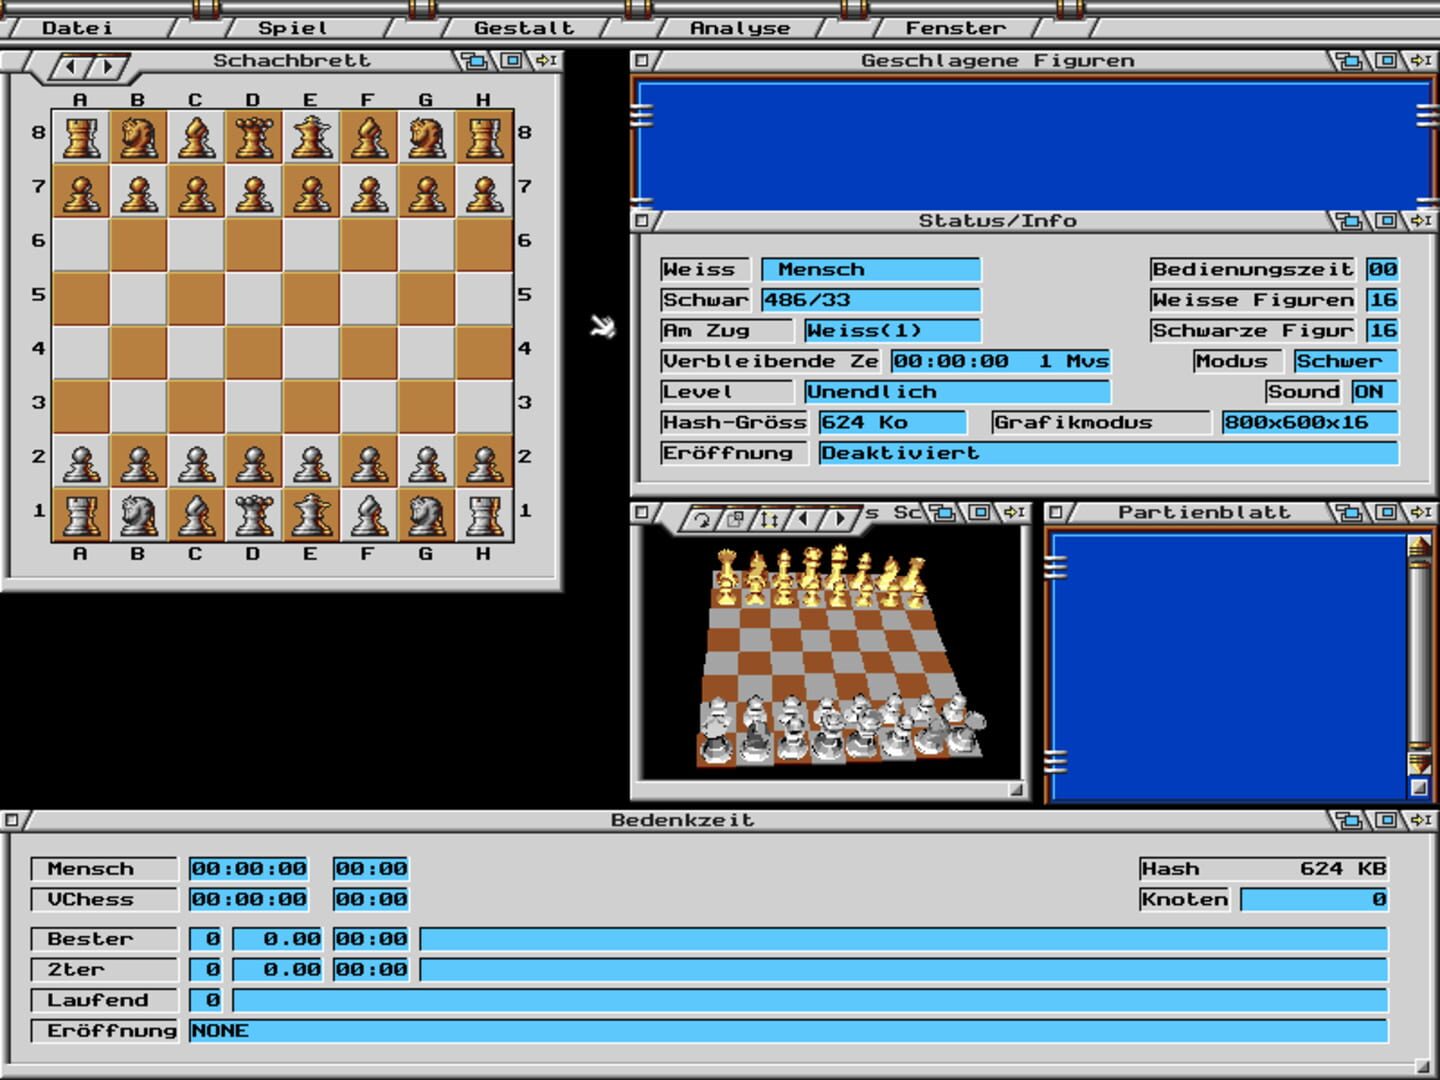The width and height of the screenshot is (1440, 1080).
Task: Click the right arrow above the 3D board
Action: click(x=838, y=516)
